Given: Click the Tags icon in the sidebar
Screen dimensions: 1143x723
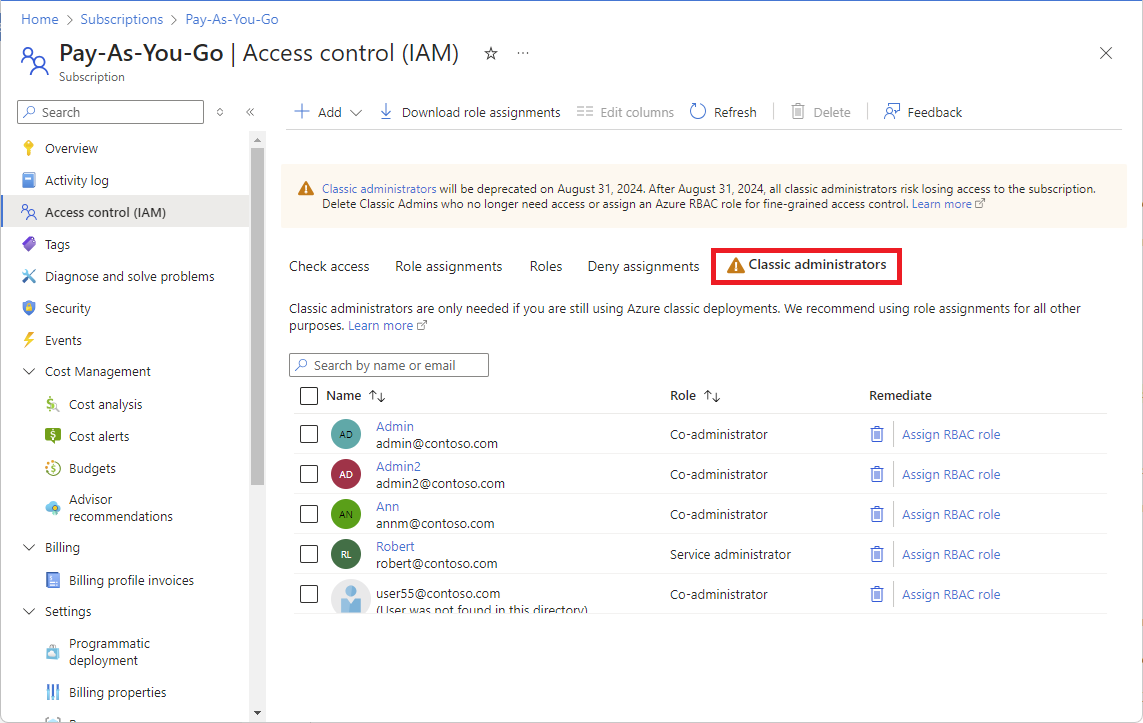Looking at the screenshot, I should point(28,244).
